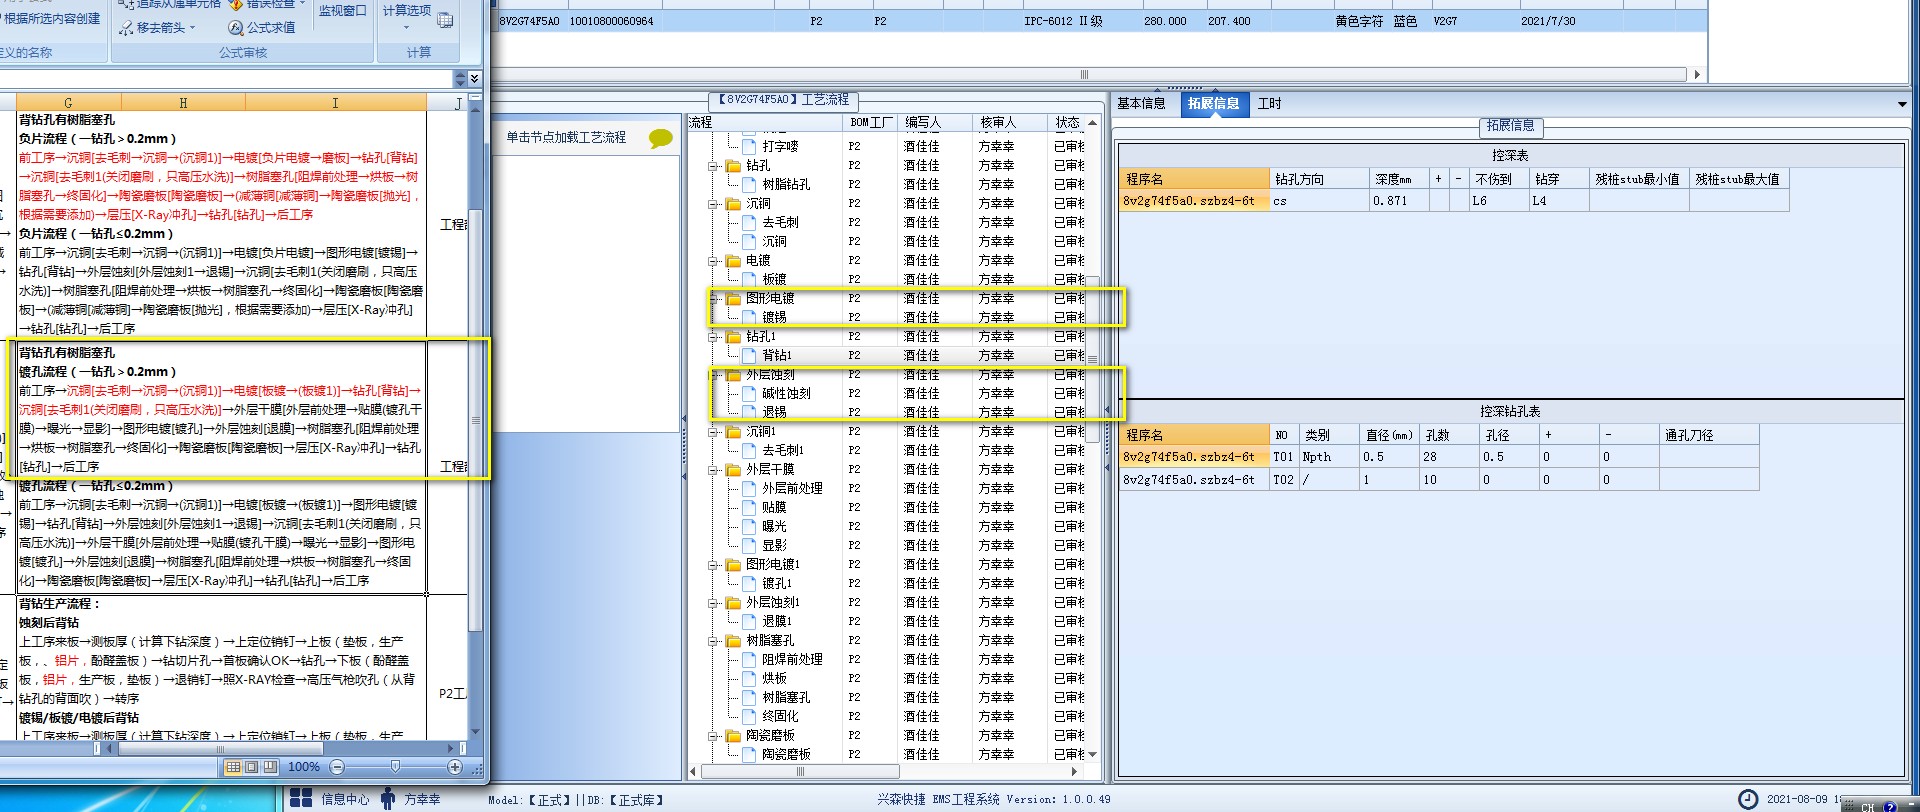Switch Excel to Page Layout view icon

pos(251,767)
